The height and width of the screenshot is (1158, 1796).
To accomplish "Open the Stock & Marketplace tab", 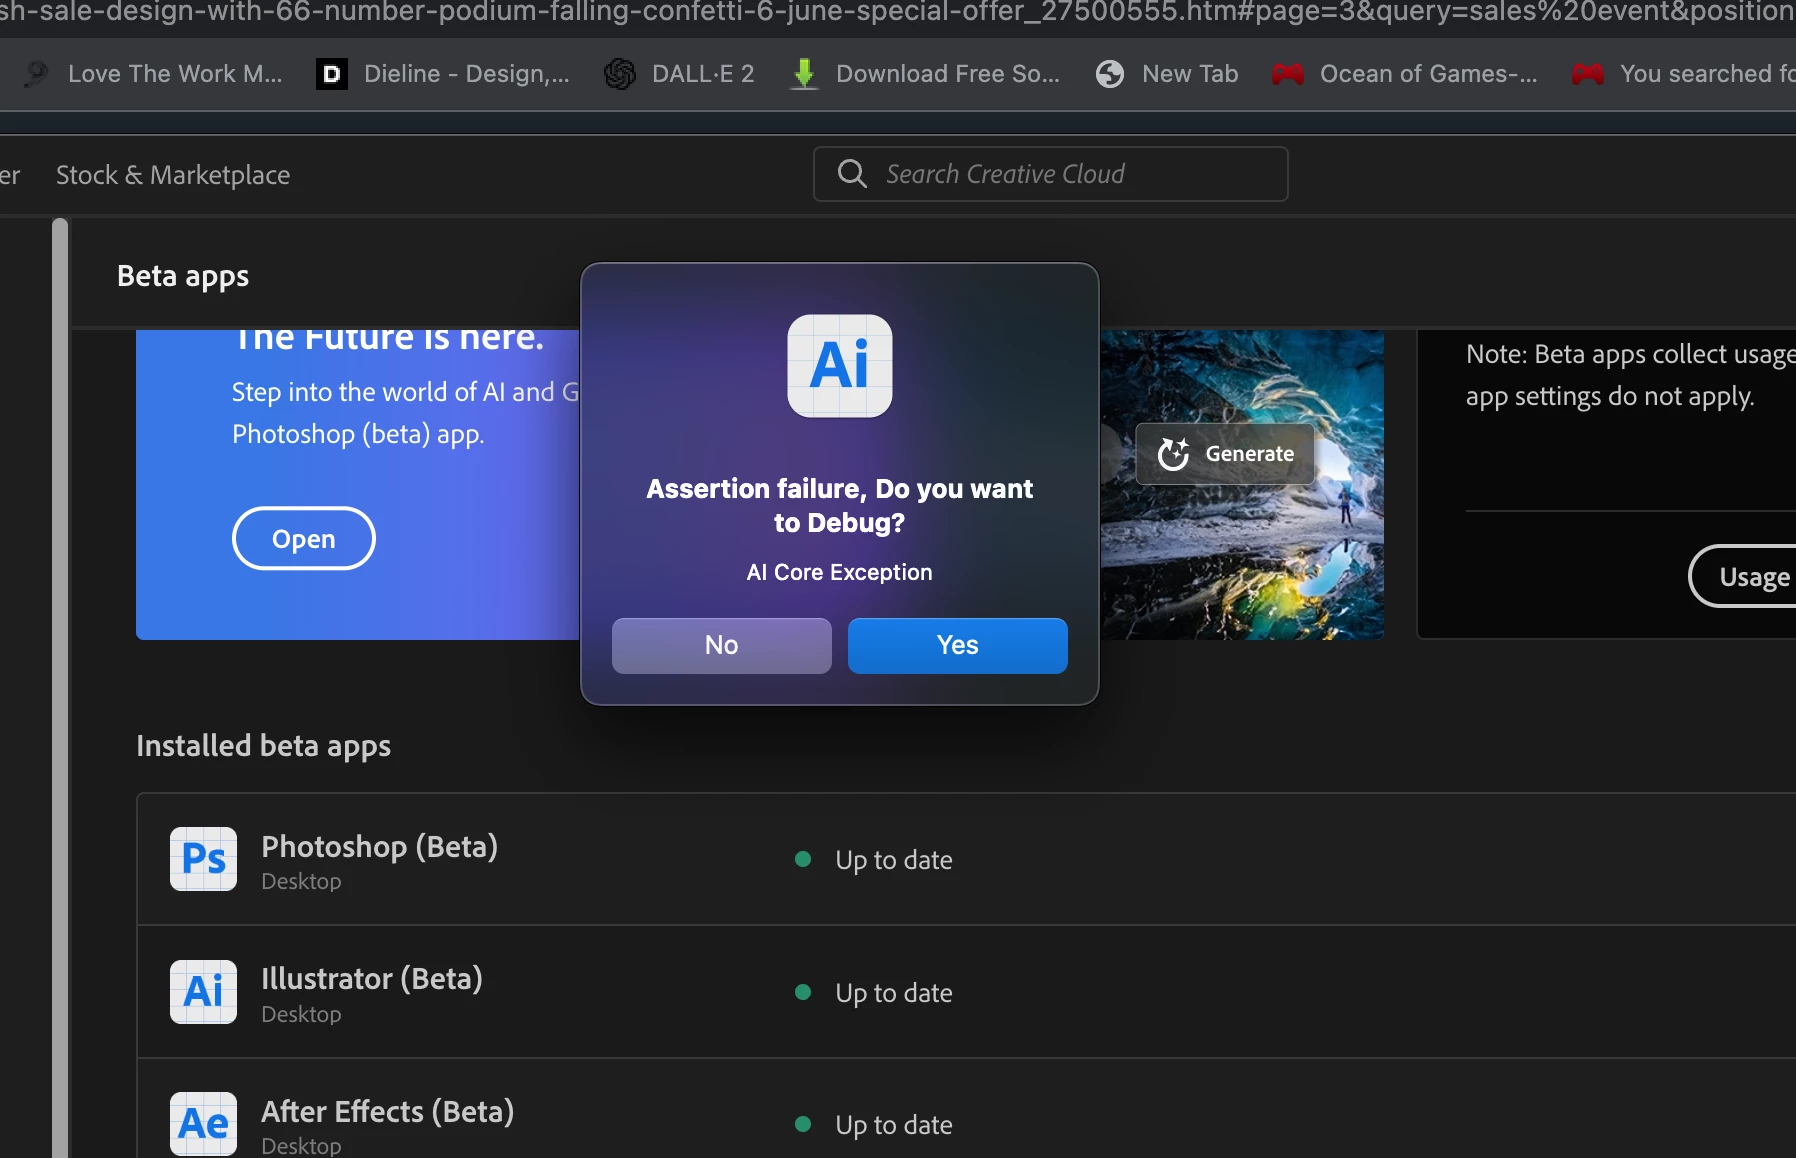I will [x=173, y=175].
